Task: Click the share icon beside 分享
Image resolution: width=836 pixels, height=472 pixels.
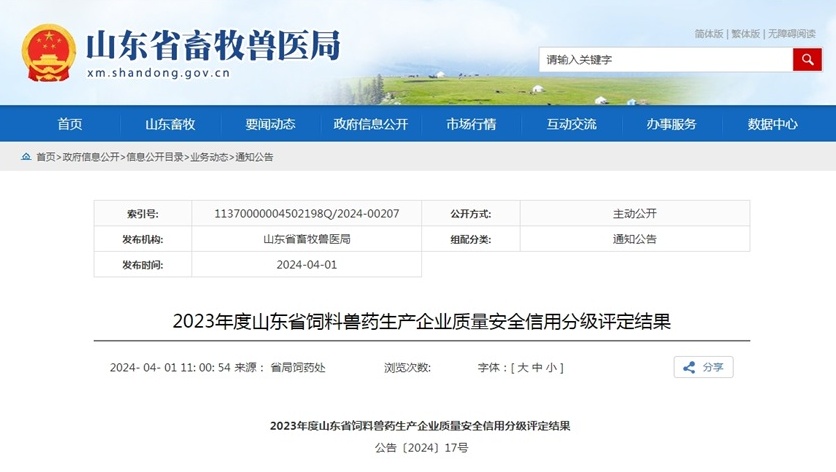Action: pyautogui.click(x=689, y=368)
